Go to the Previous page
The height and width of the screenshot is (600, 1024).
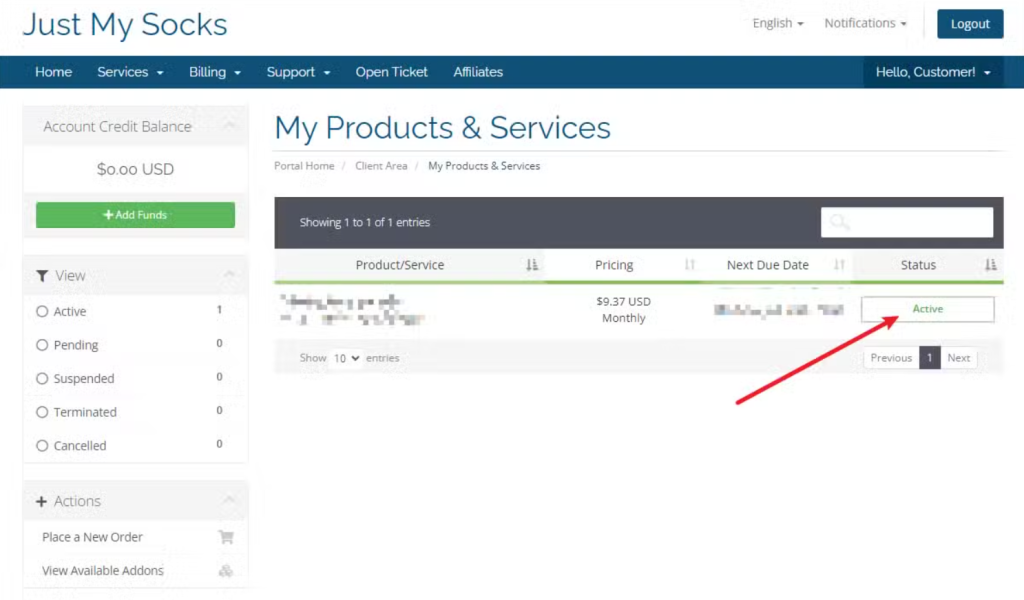891,358
